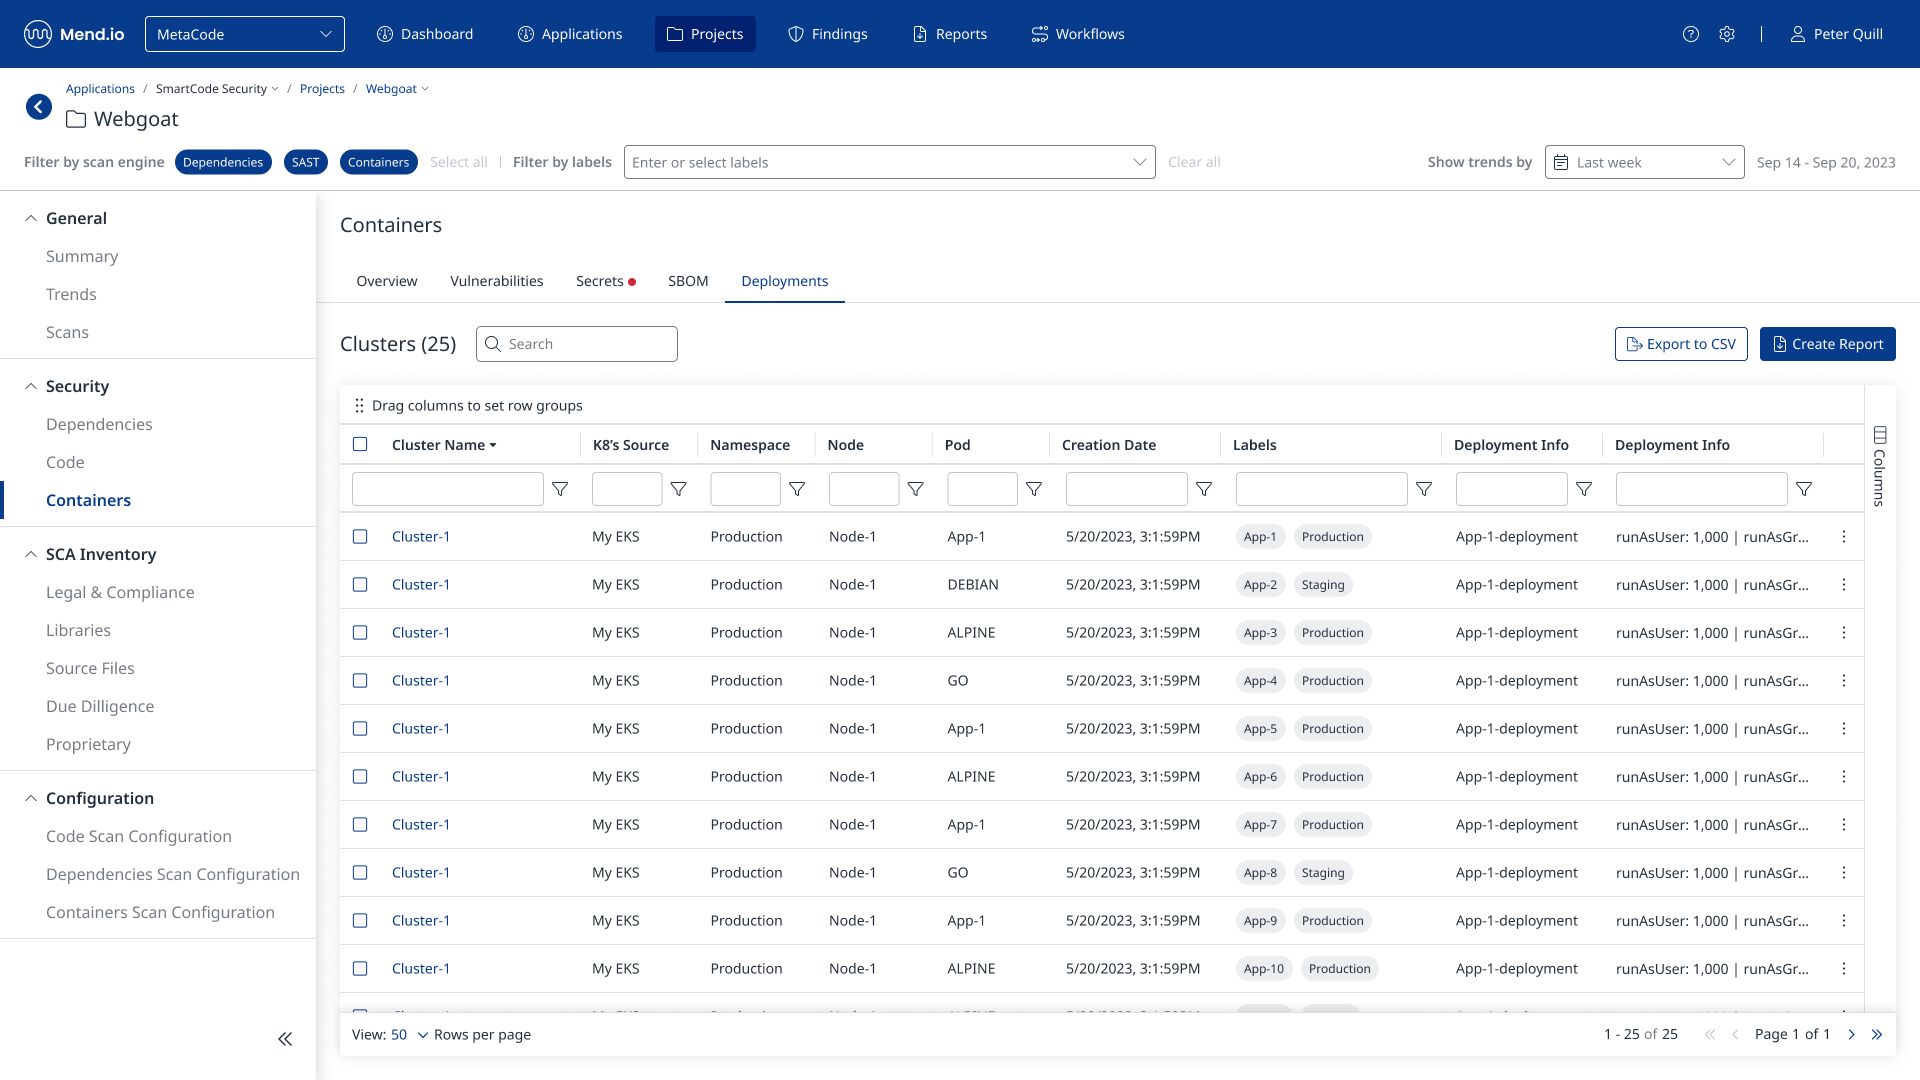Click the Export to CSV button
Screen dimensions: 1920x1080
point(1681,344)
